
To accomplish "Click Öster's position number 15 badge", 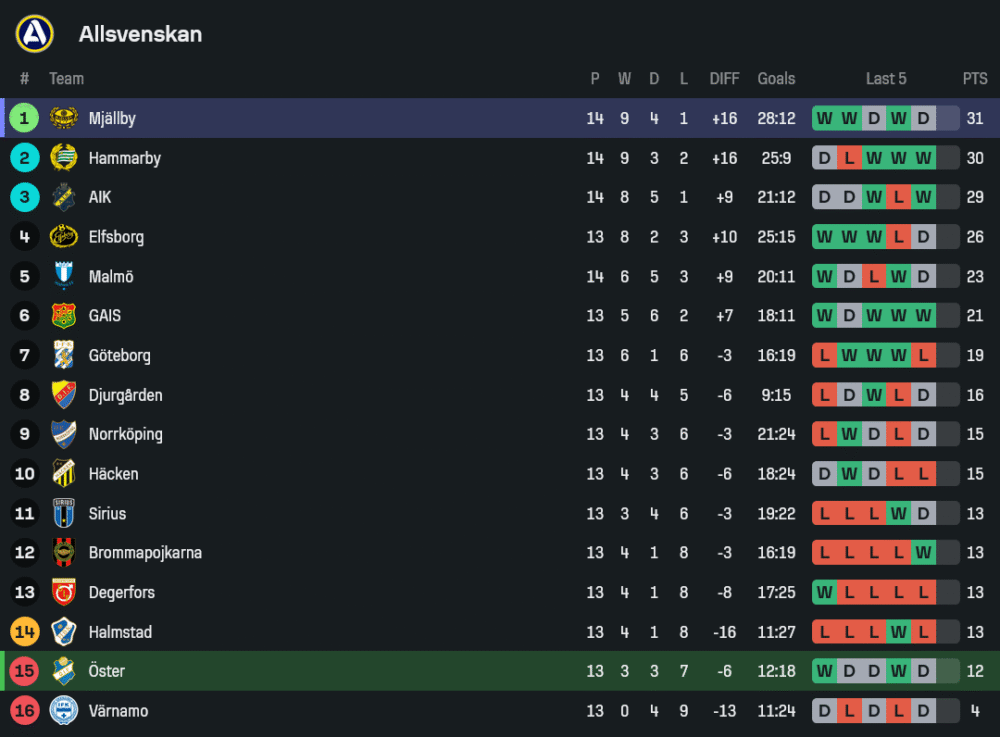I will (25, 671).
